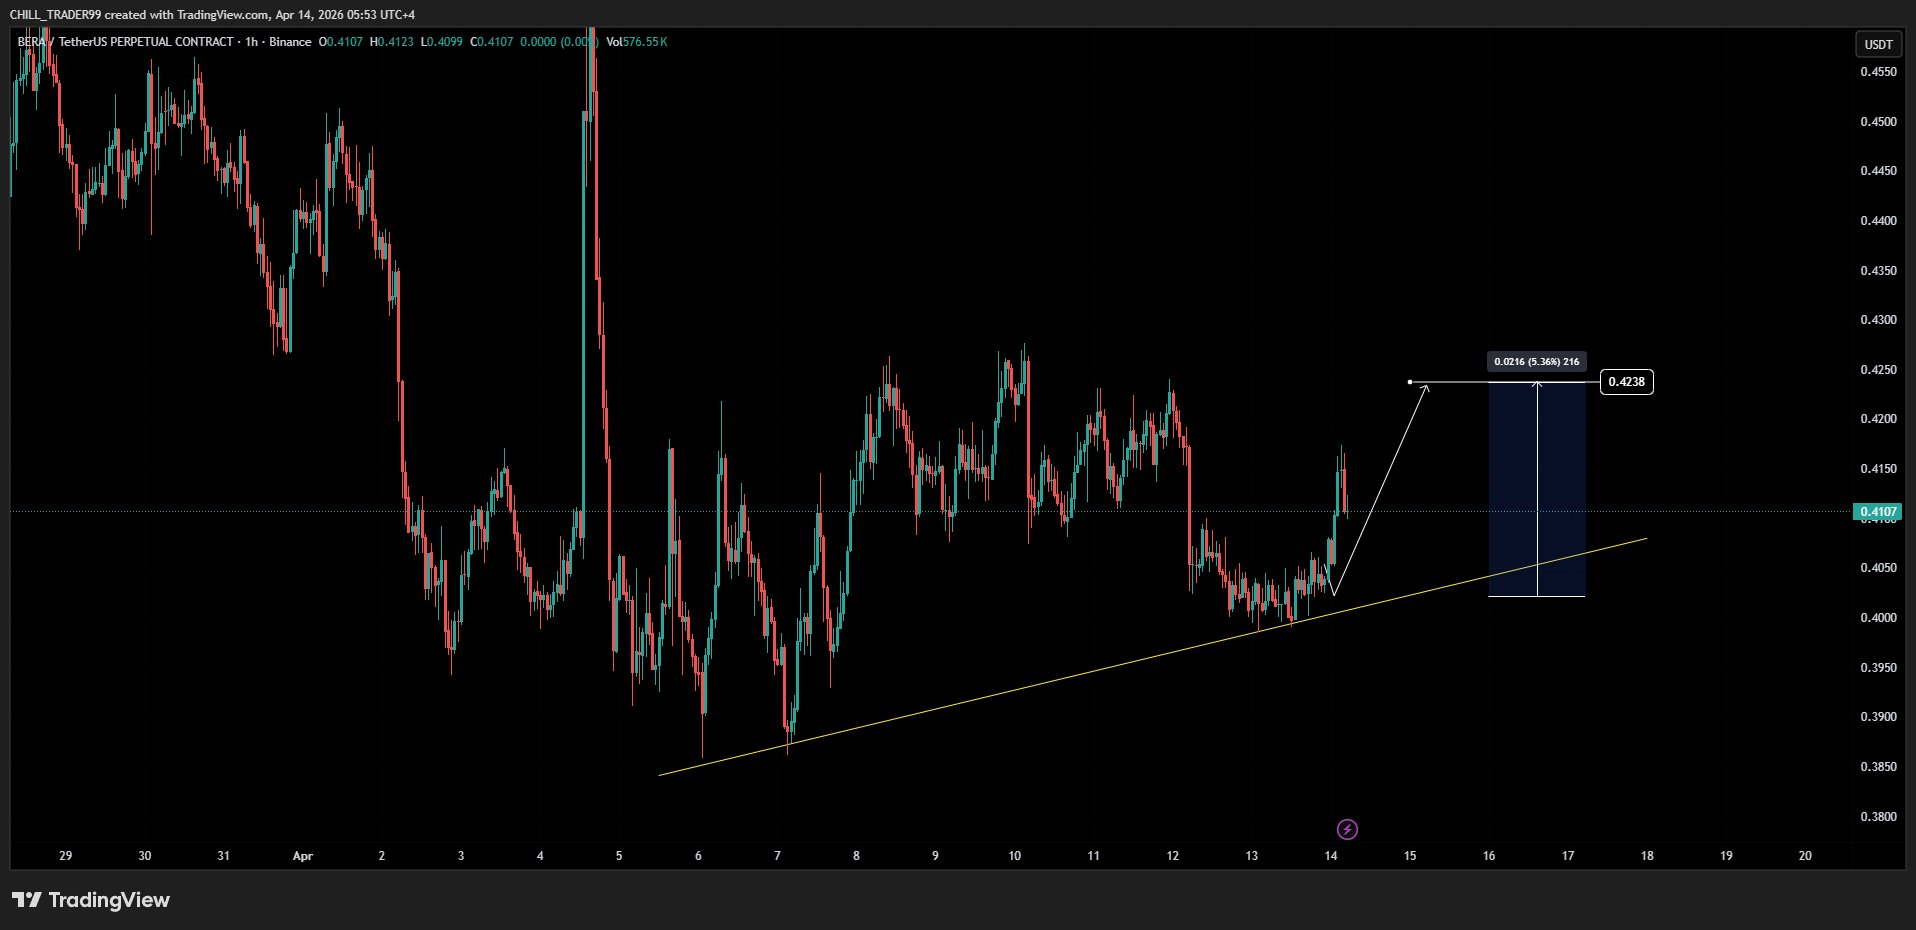This screenshot has width=1916, height=930.
Task: Click the 9 date on time axis
Action: pyautogui.click(x=935, y=856)
